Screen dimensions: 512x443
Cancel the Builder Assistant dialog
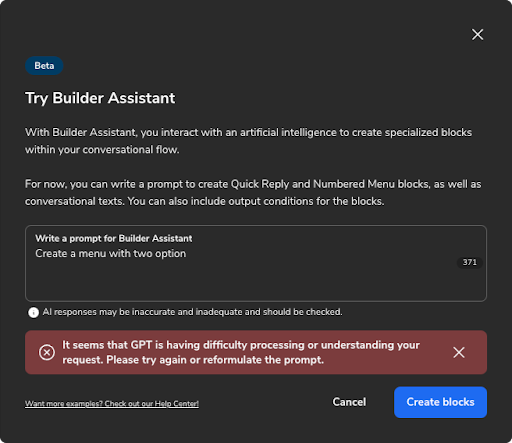point(349,402)
